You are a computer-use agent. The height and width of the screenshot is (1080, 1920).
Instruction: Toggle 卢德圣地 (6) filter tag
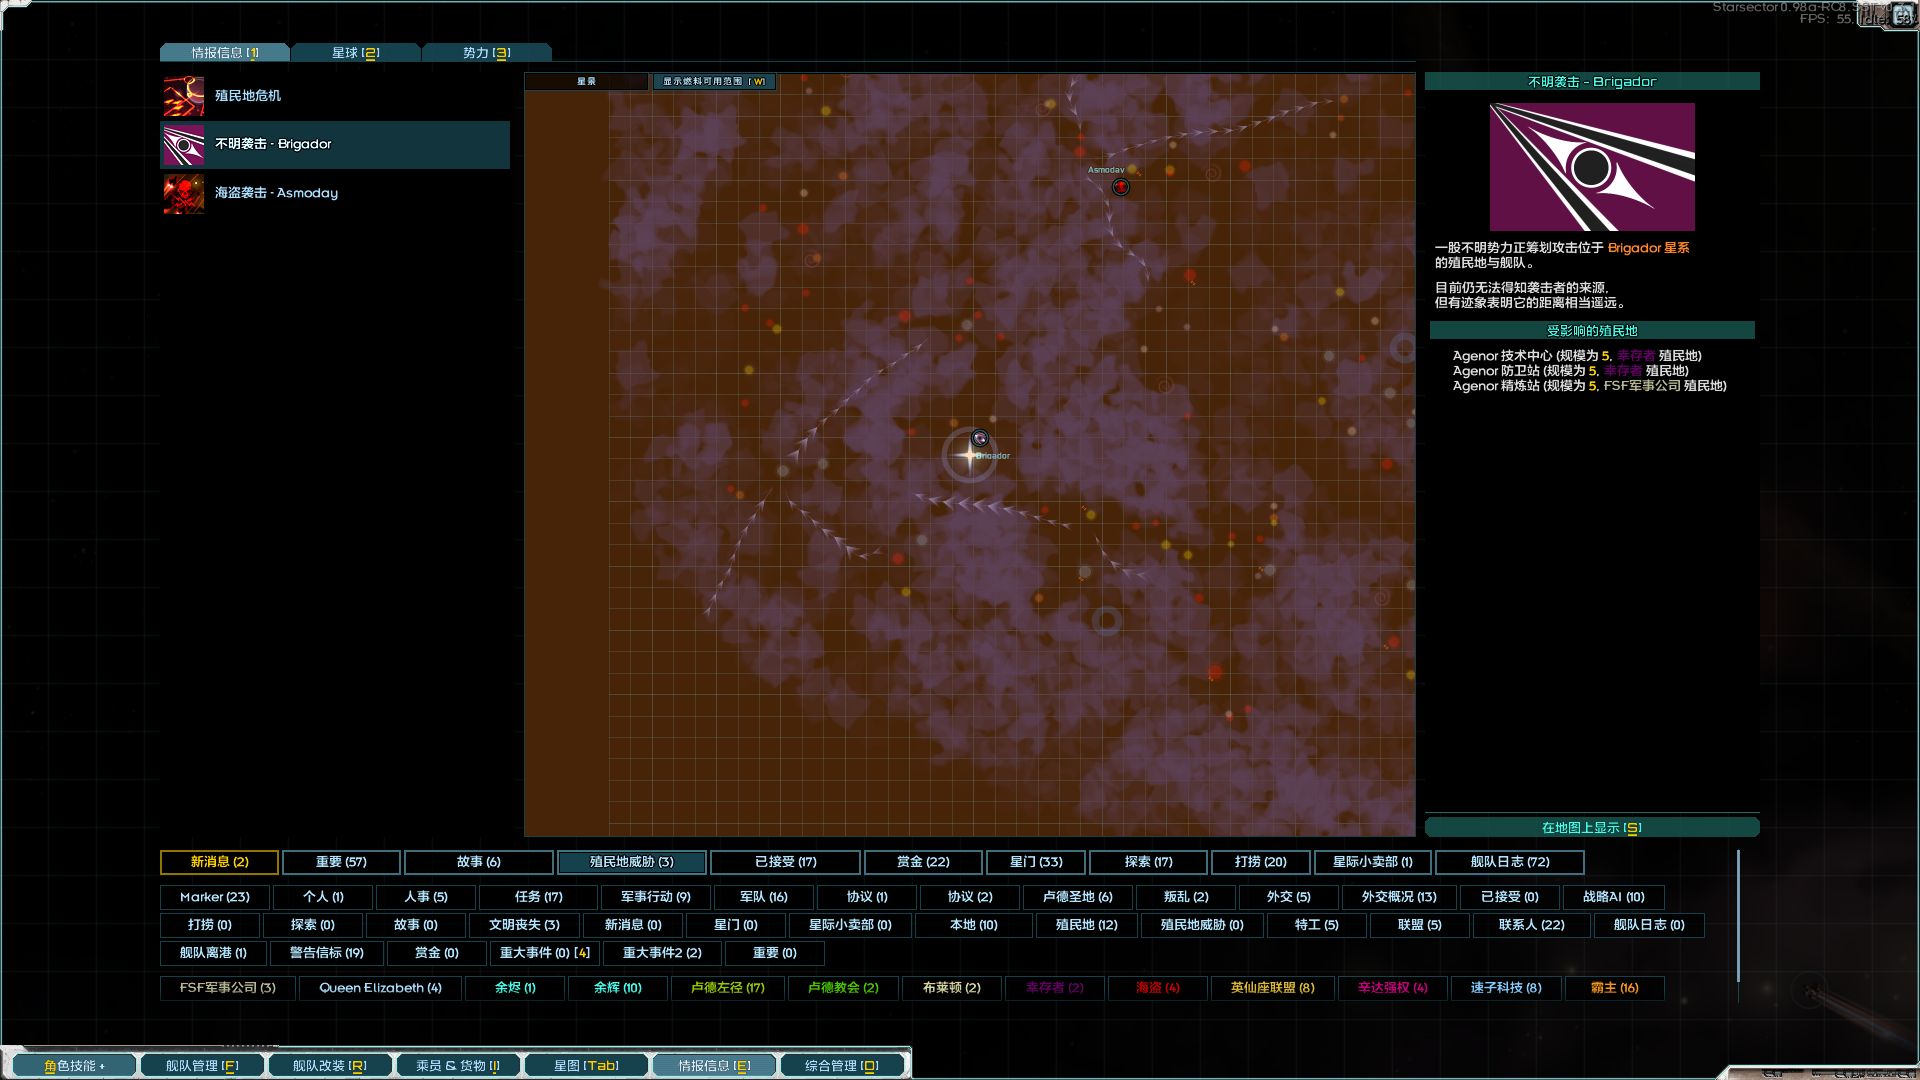pyautogui.click(x=1078, y=897)
